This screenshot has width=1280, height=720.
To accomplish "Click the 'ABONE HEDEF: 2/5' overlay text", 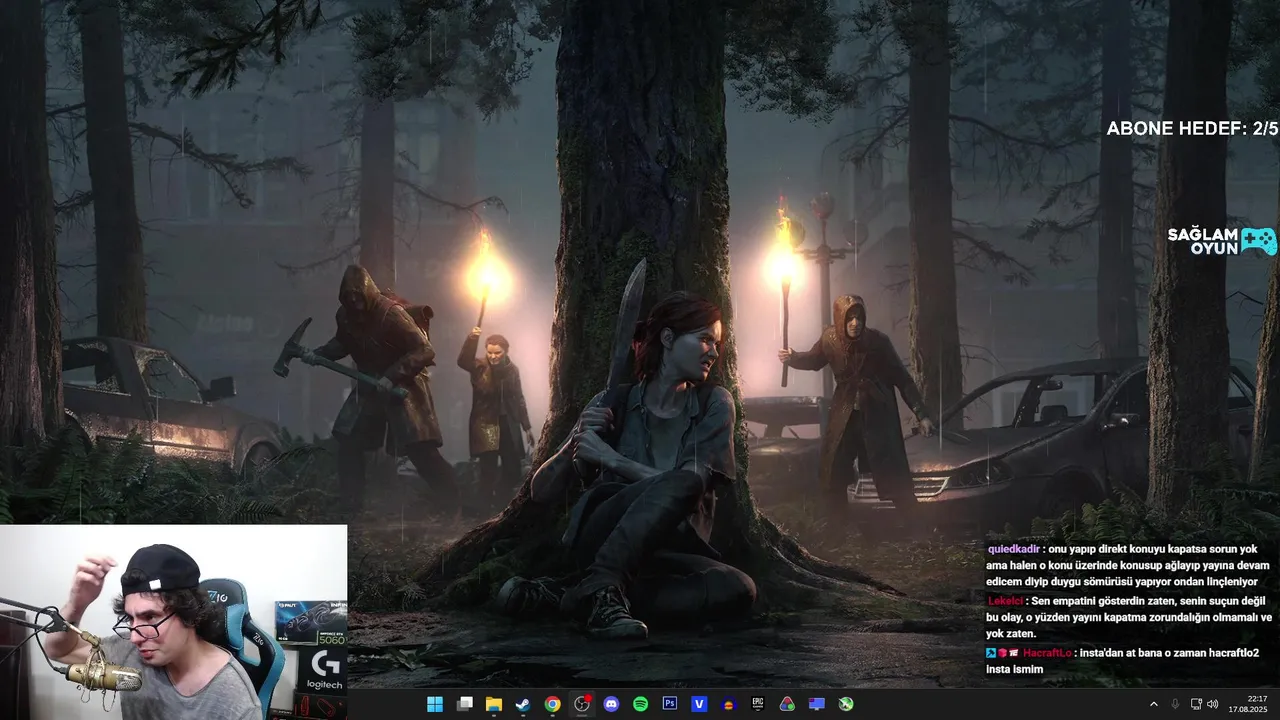I will point(1192,128).
